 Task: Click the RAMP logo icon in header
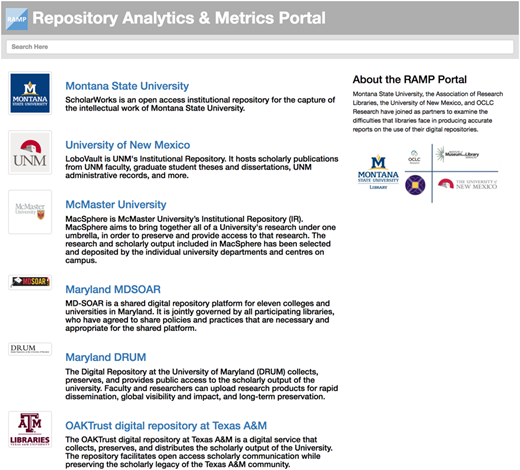(x=17, y=19)
